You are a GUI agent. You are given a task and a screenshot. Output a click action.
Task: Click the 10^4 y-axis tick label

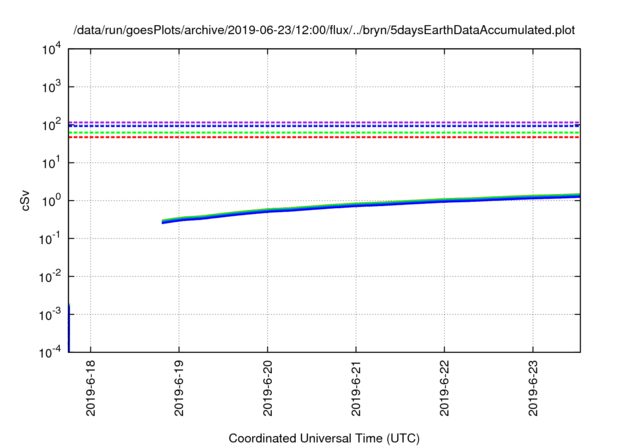[51, 49]
